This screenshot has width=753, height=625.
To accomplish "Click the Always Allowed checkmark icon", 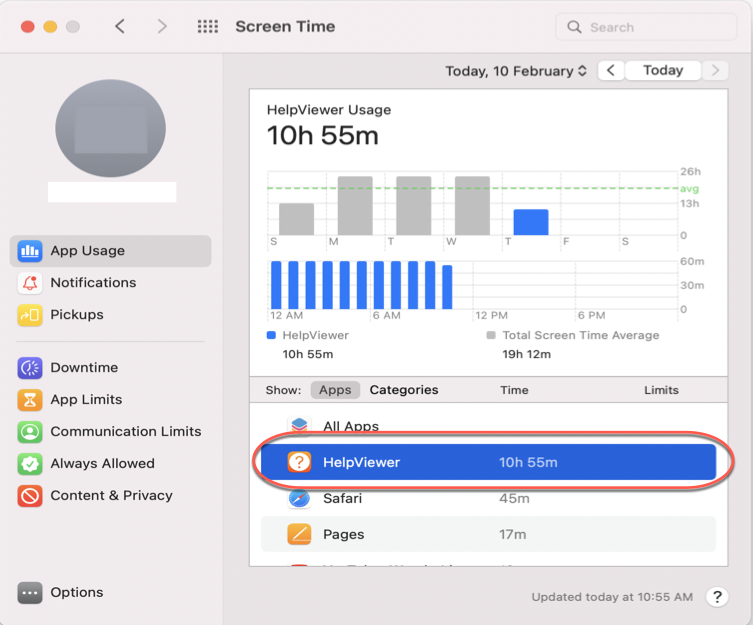I will coord(30,464).
